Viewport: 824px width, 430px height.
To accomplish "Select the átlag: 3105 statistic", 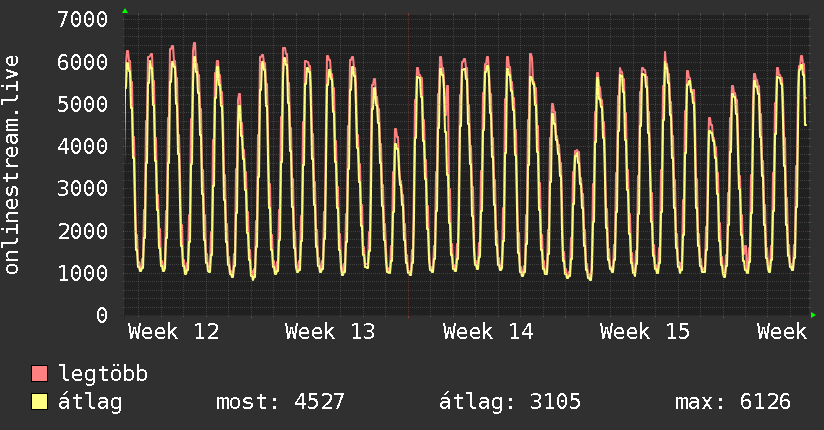I will (510, 402).
